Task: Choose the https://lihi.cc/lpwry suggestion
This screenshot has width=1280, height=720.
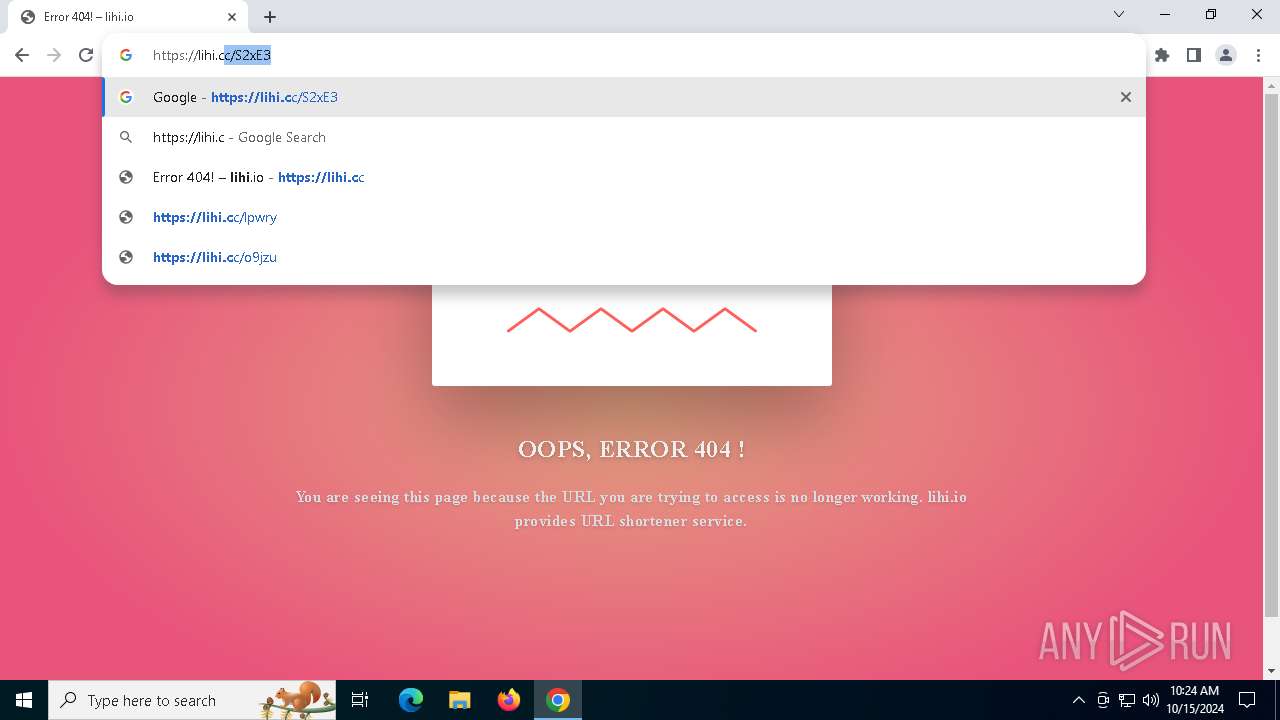Action: [x=624, y=217]
